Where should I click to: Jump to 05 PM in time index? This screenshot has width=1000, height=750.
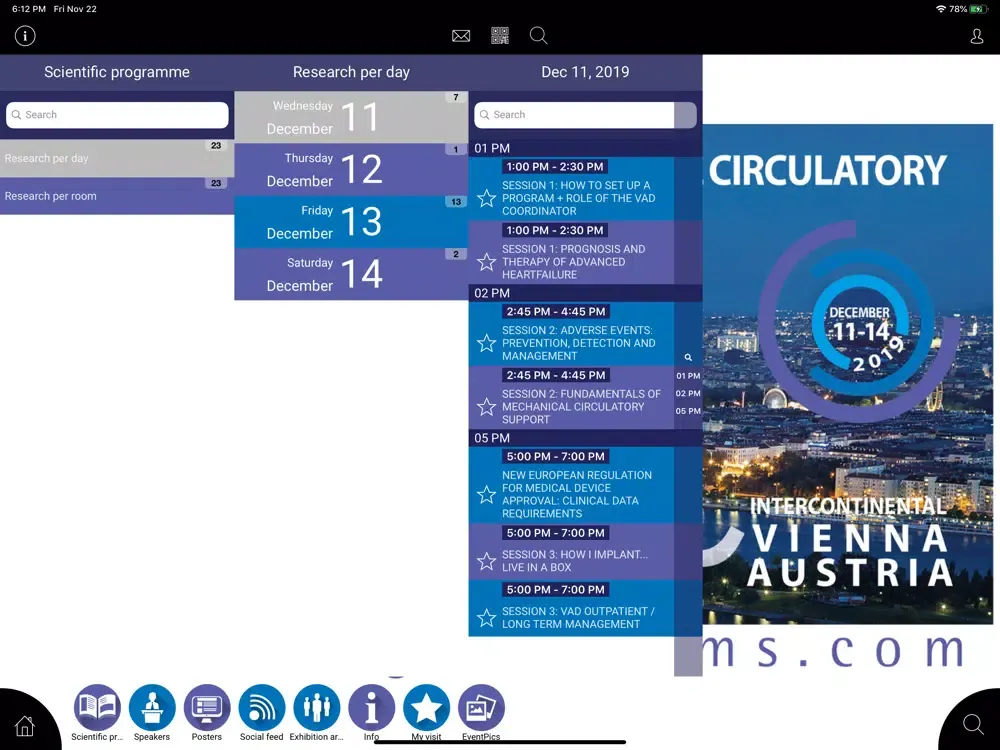click(688, 411)
